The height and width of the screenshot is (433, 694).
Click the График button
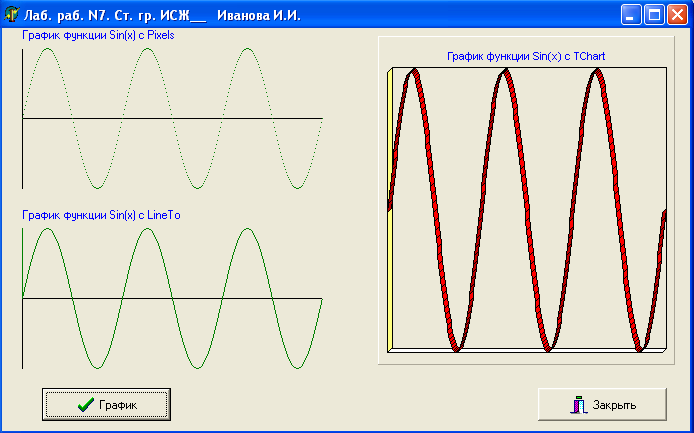pyautogui.click(x=106, y=405)
